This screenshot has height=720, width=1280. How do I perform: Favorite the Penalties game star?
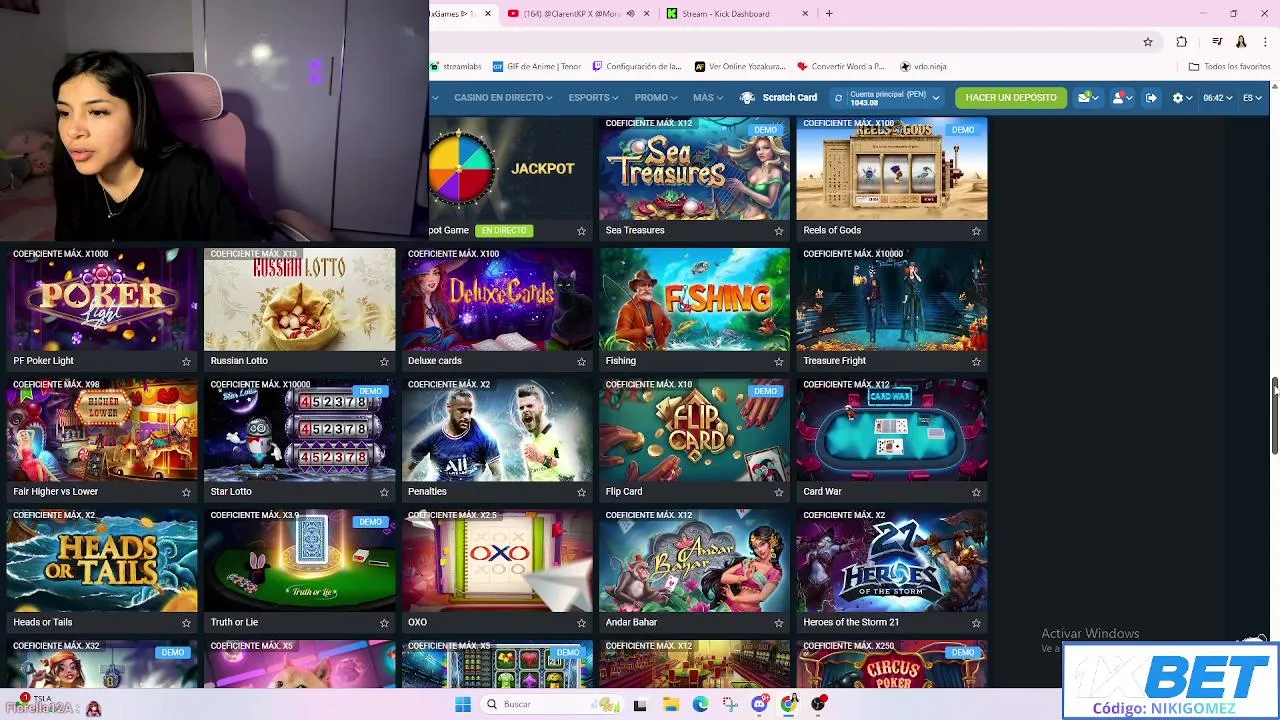(581, 492)
